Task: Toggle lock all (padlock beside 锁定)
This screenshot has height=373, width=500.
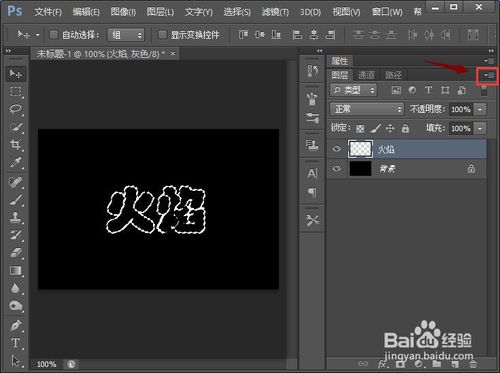Action: pos(405,128)
